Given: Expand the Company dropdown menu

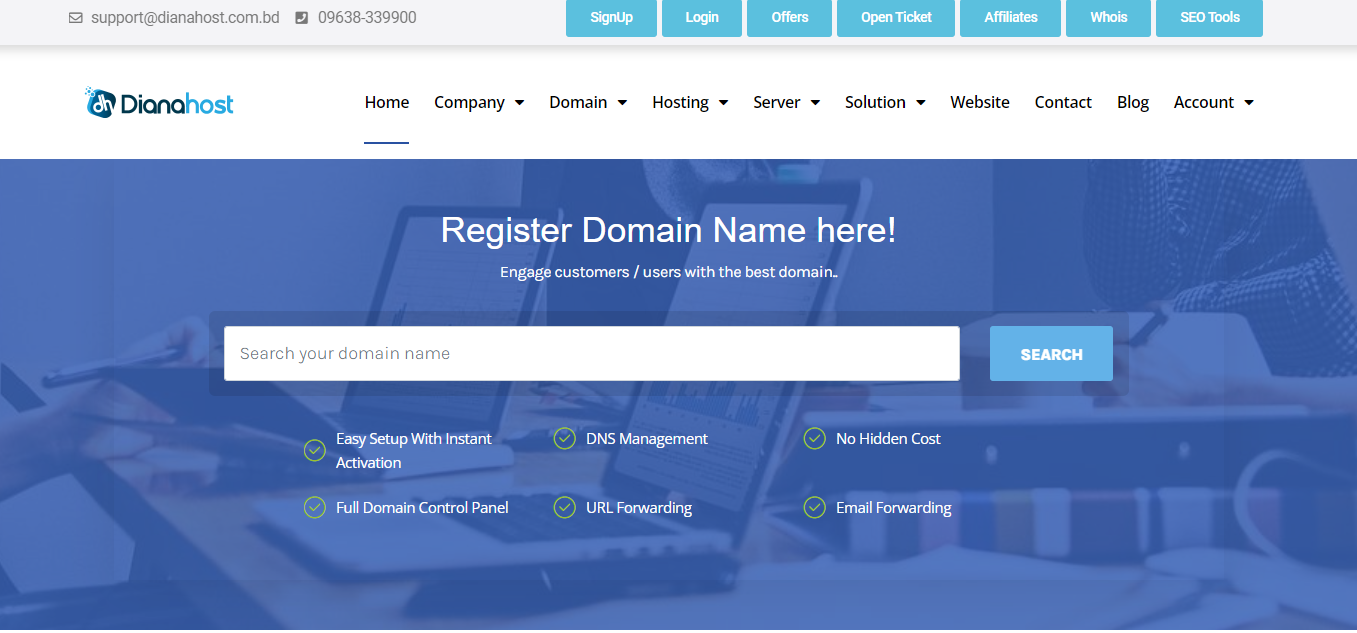Looking at the screenshot, I should point(479,102).
